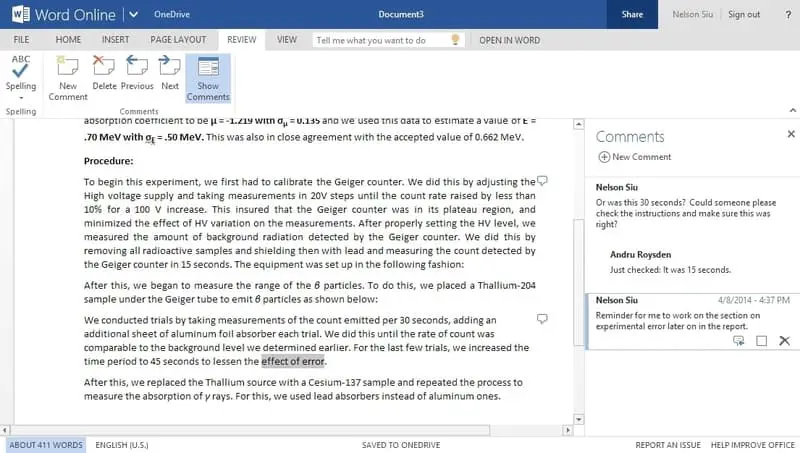Image resolution: width=800 pixels, height=453 pixels.
Task: Click the Word Online logo icon
Action: pos(21,14)
